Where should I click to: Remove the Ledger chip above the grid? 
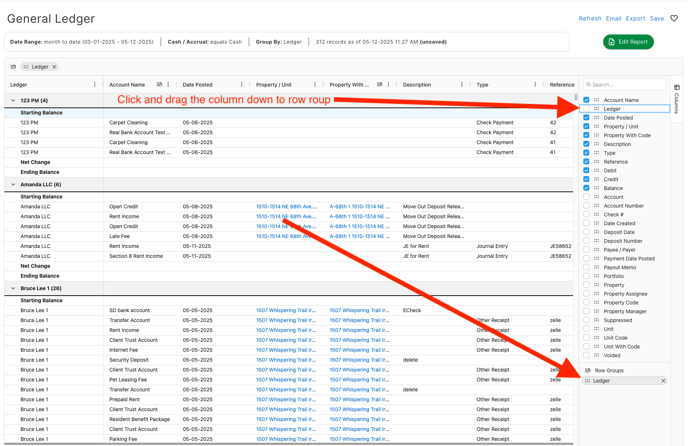(54, 67)
